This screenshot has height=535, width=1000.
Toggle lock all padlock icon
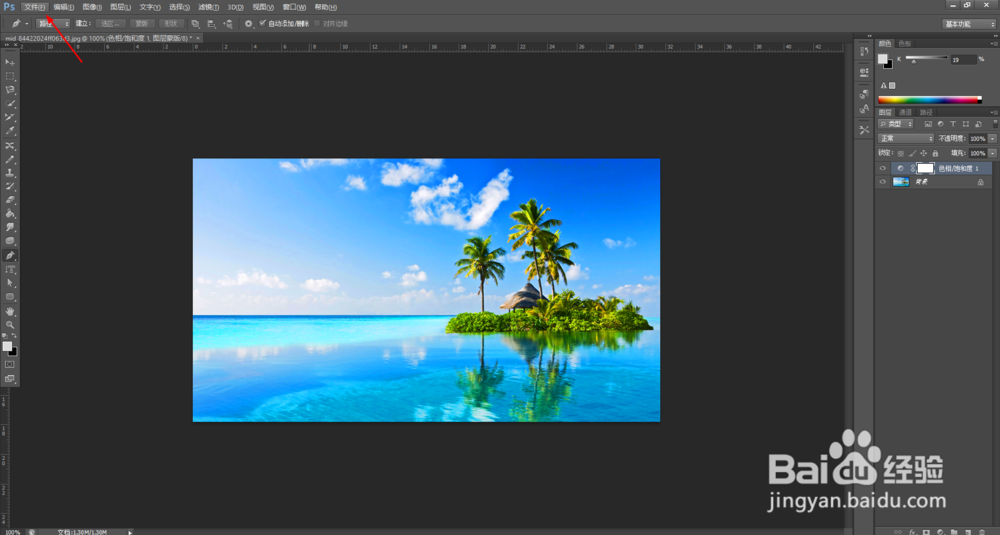pos(935,153)
